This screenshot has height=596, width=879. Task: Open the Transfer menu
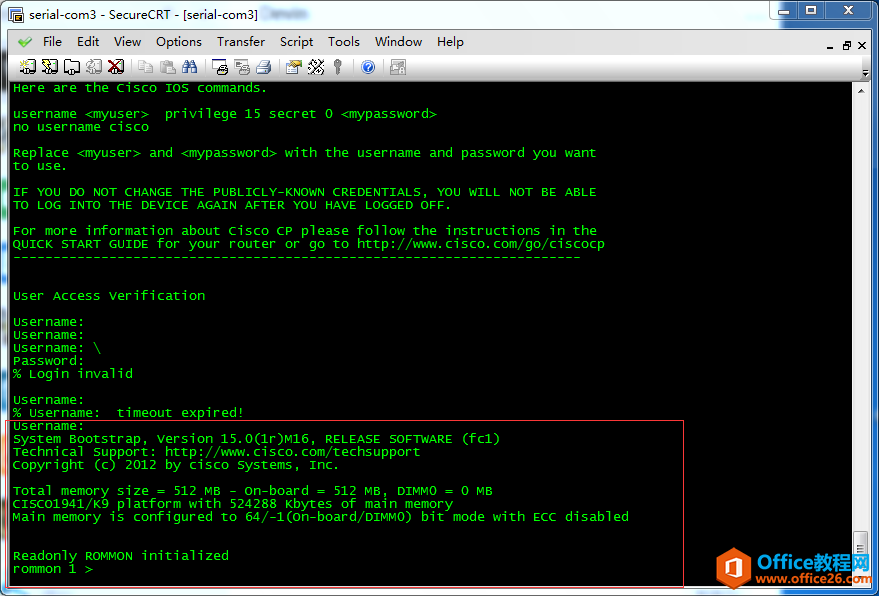point(241,42)
